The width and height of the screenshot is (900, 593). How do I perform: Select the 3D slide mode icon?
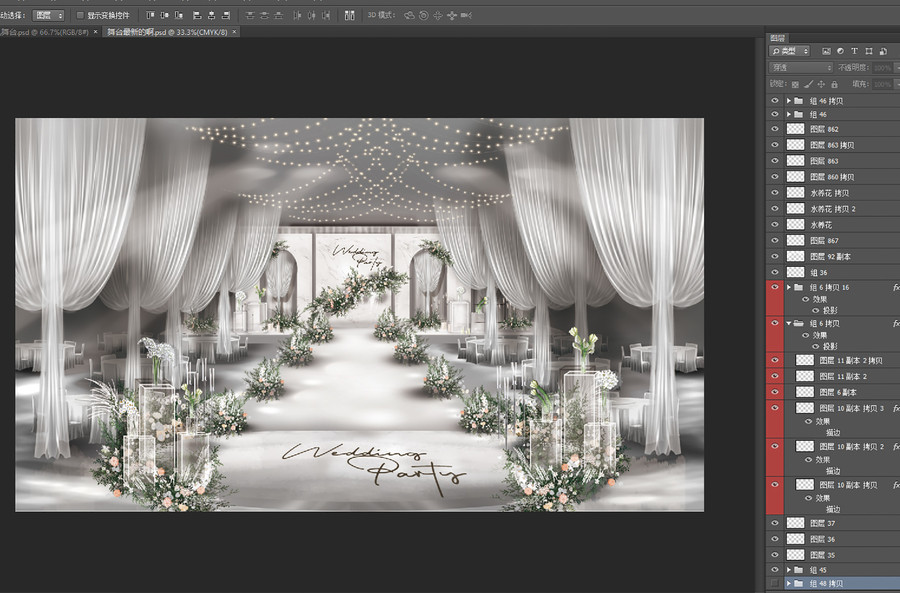pyautogui.click(x=452, y=15)
